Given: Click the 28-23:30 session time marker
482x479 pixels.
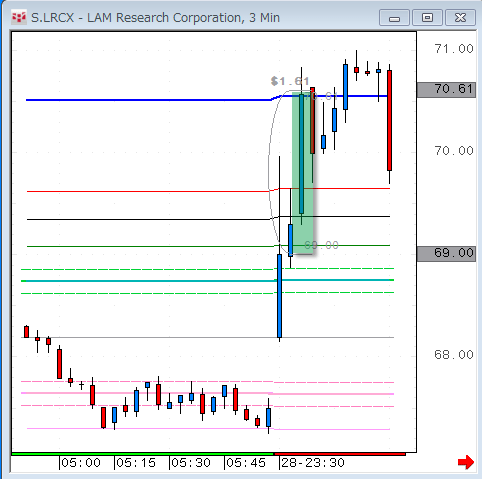Looking at the screenshot, I should (x=313, y=463).
